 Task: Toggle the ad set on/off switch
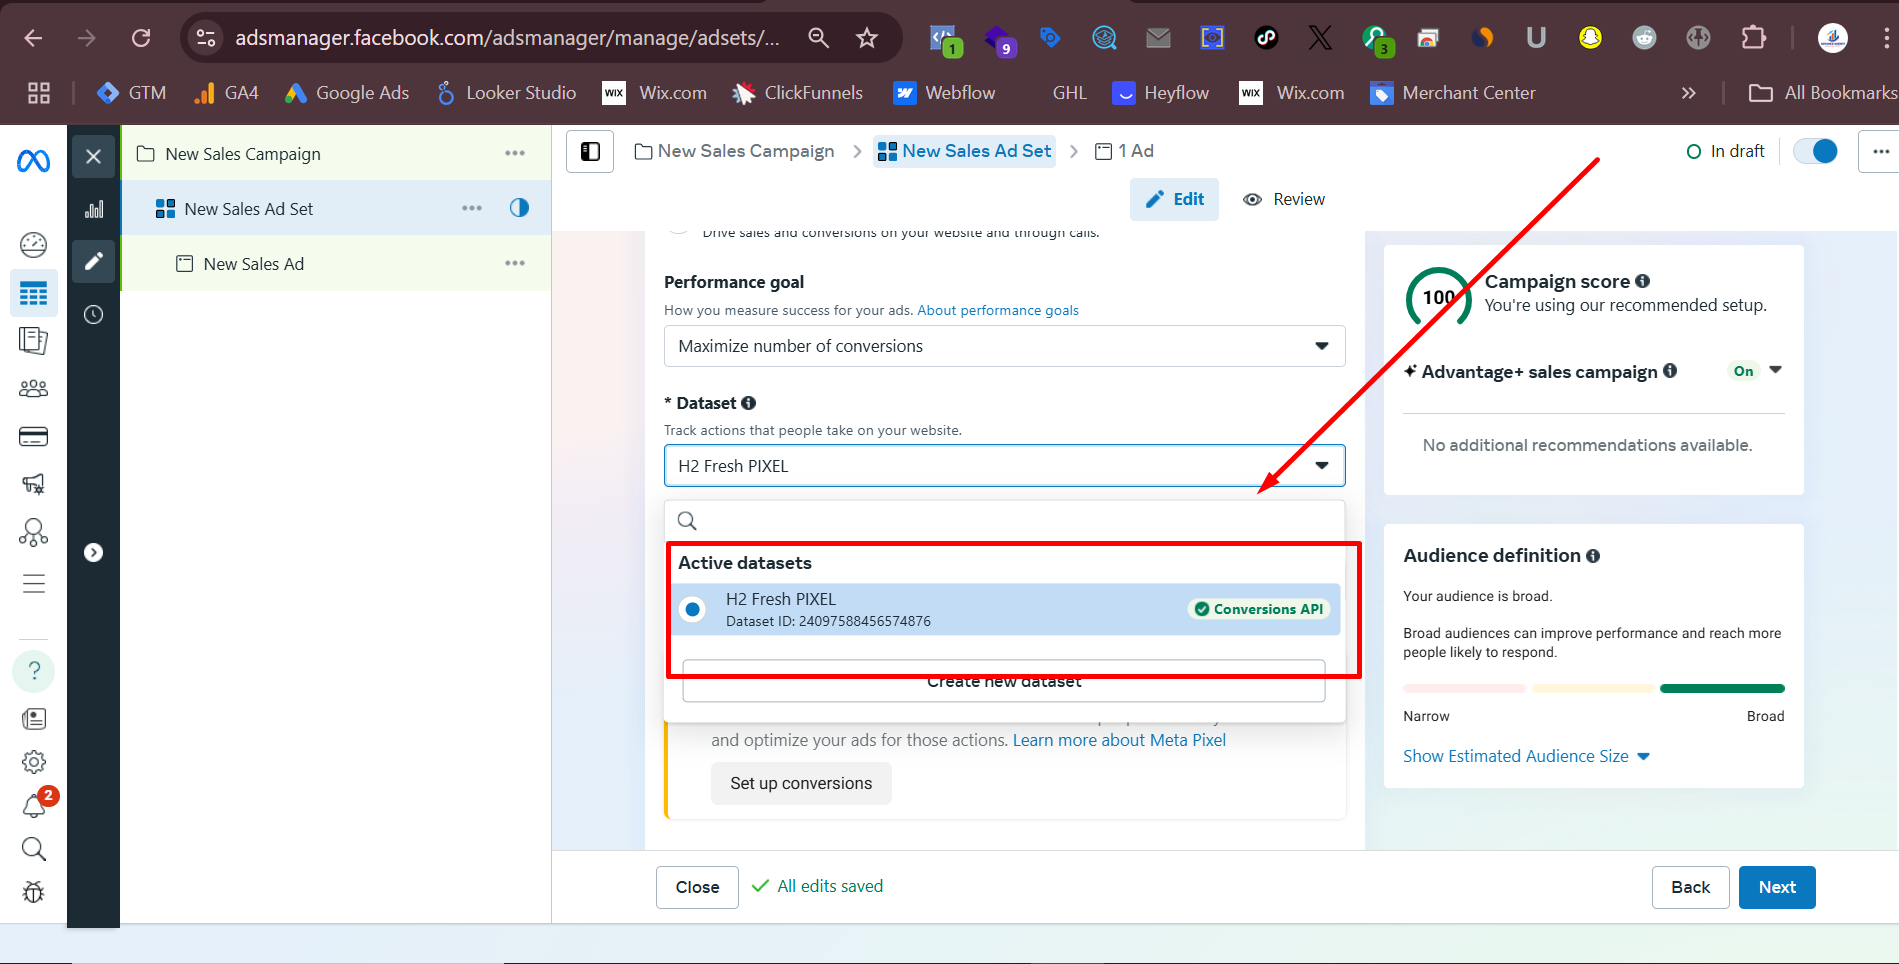click(1815, 151)
